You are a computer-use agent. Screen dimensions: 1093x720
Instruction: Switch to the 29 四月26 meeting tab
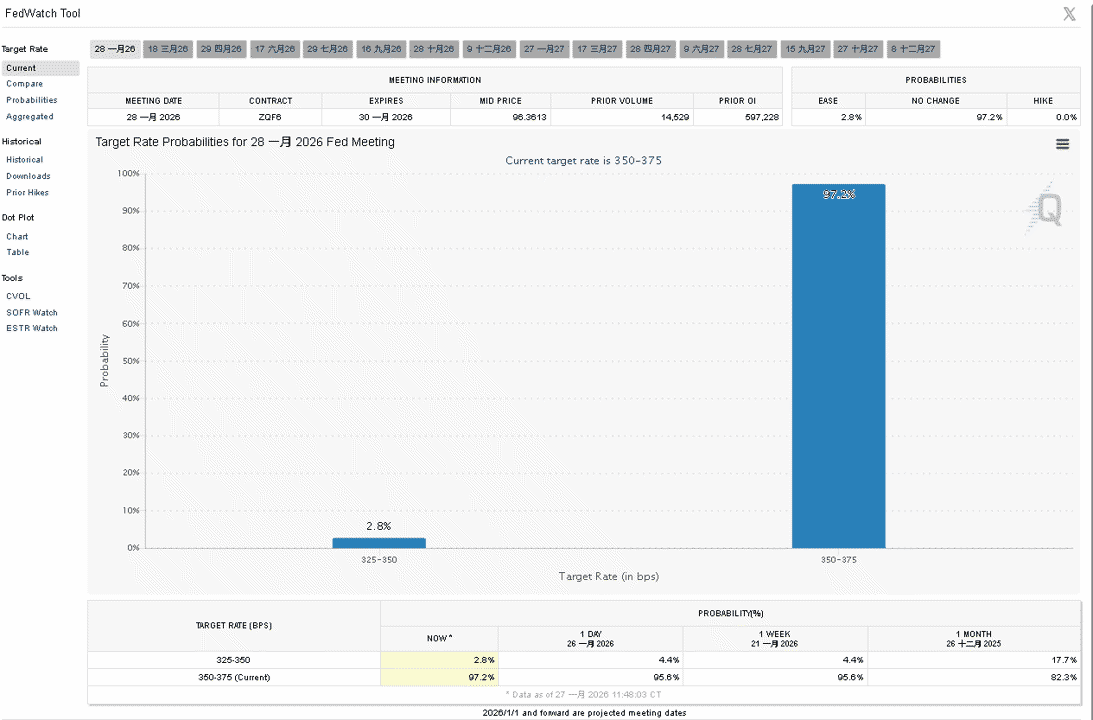coord(221,49)
